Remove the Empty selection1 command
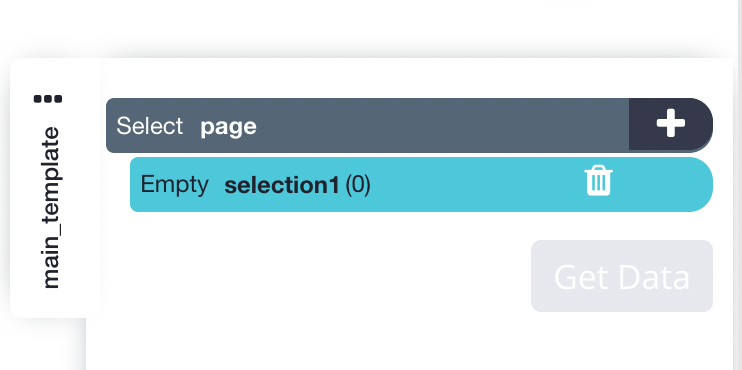 pyautogui.click(x=599, y=180)
